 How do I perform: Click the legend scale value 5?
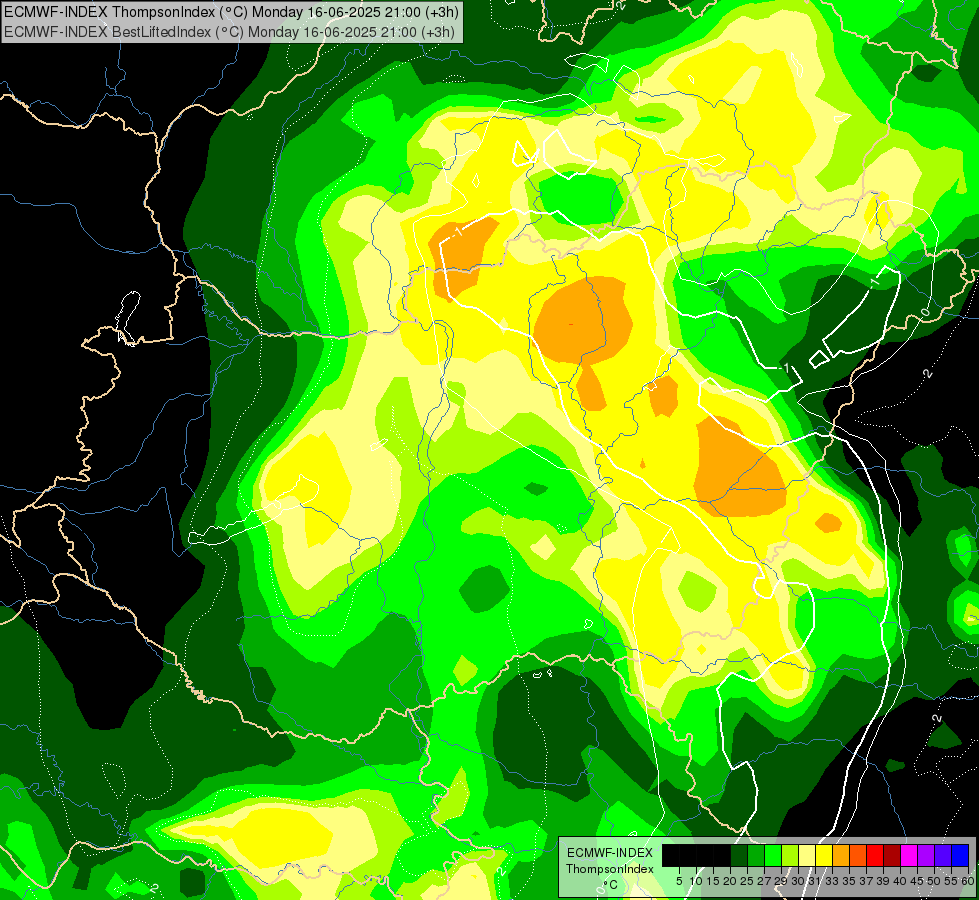(x=679, y=881)
